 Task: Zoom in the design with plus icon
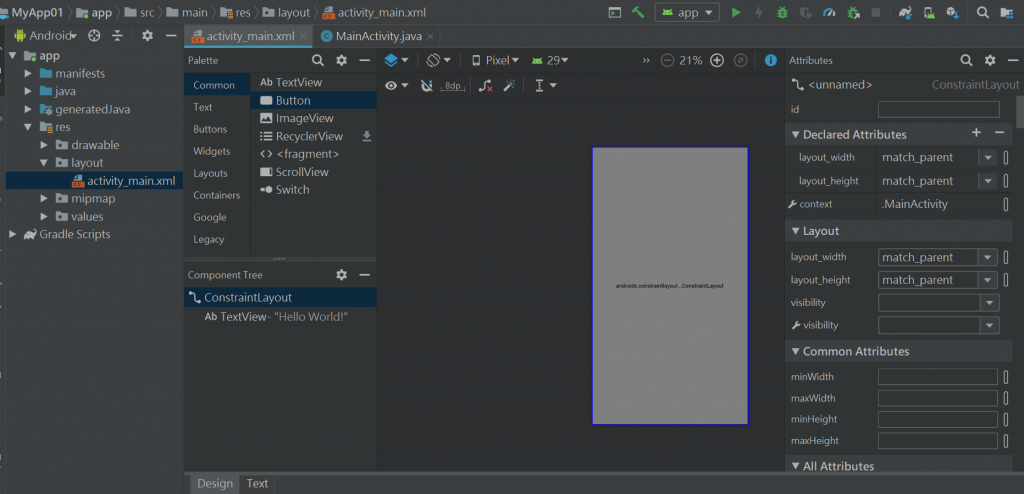[x=717, y=60]
